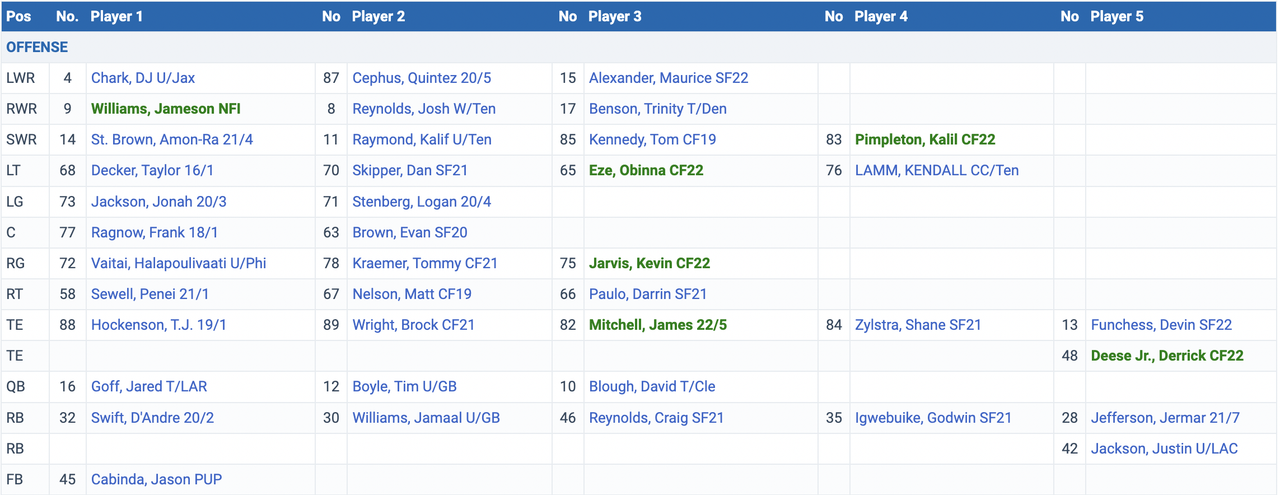Click Goff, Jared T/LAR link
Viewport: 1280px width, 495px height.
149,387
